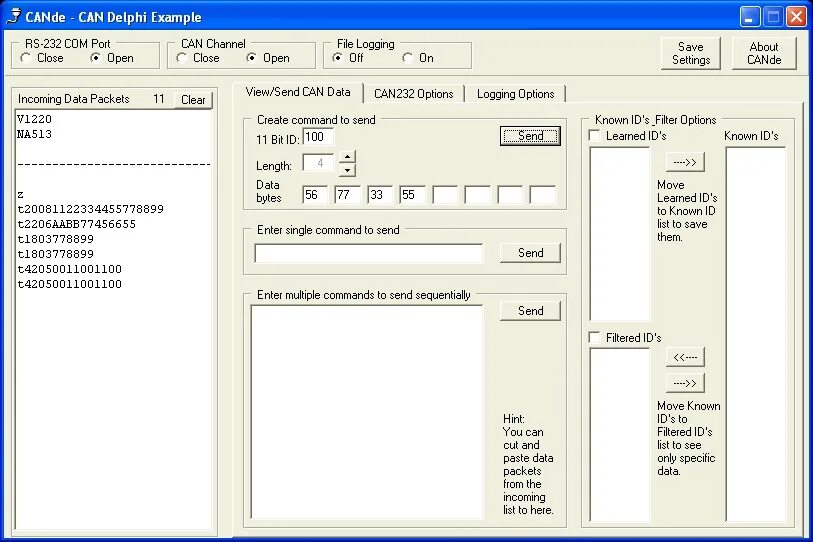
Task: Select the V1220 line in incoming packets
Action: 34,119
